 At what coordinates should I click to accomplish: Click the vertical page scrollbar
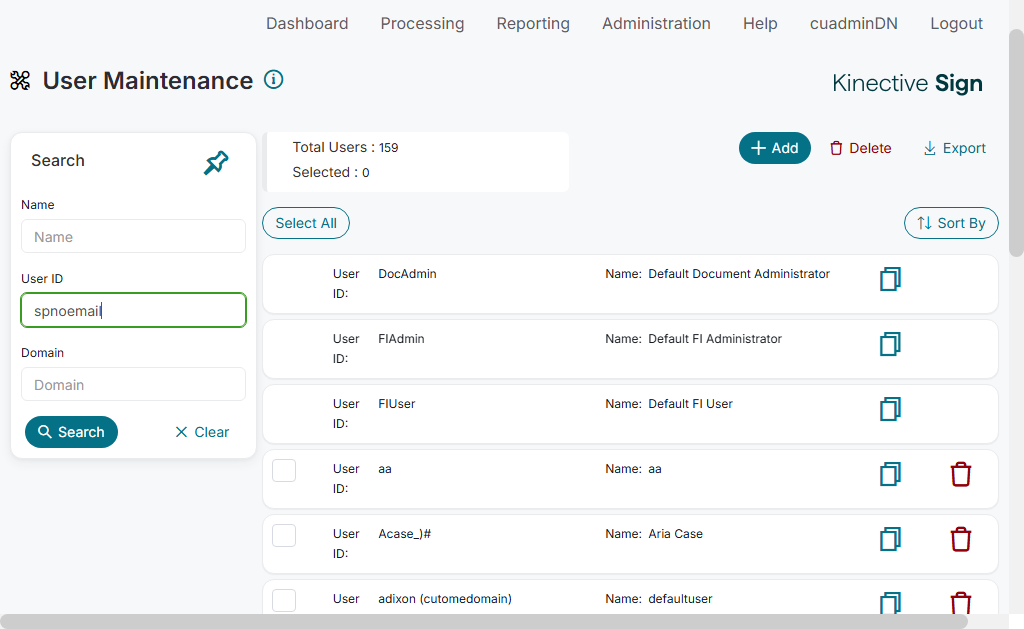[1016, 140]
